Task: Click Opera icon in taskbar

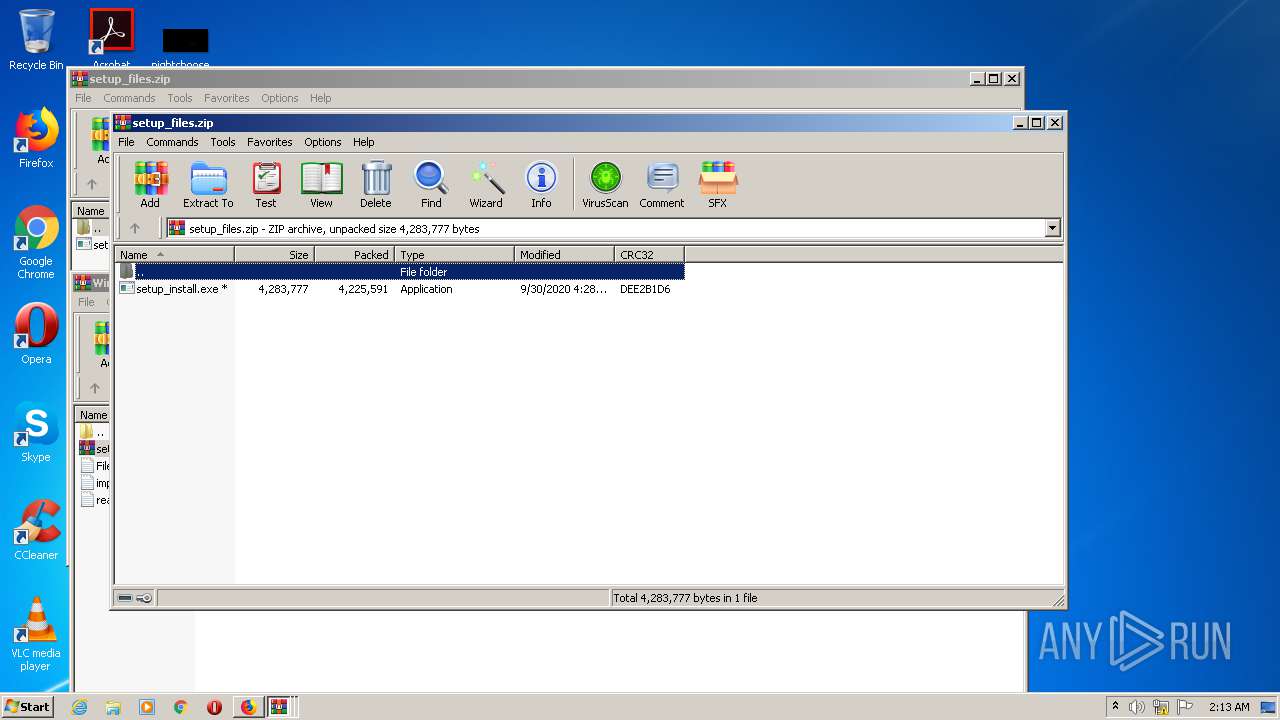Action: click(x=214, y=707)
